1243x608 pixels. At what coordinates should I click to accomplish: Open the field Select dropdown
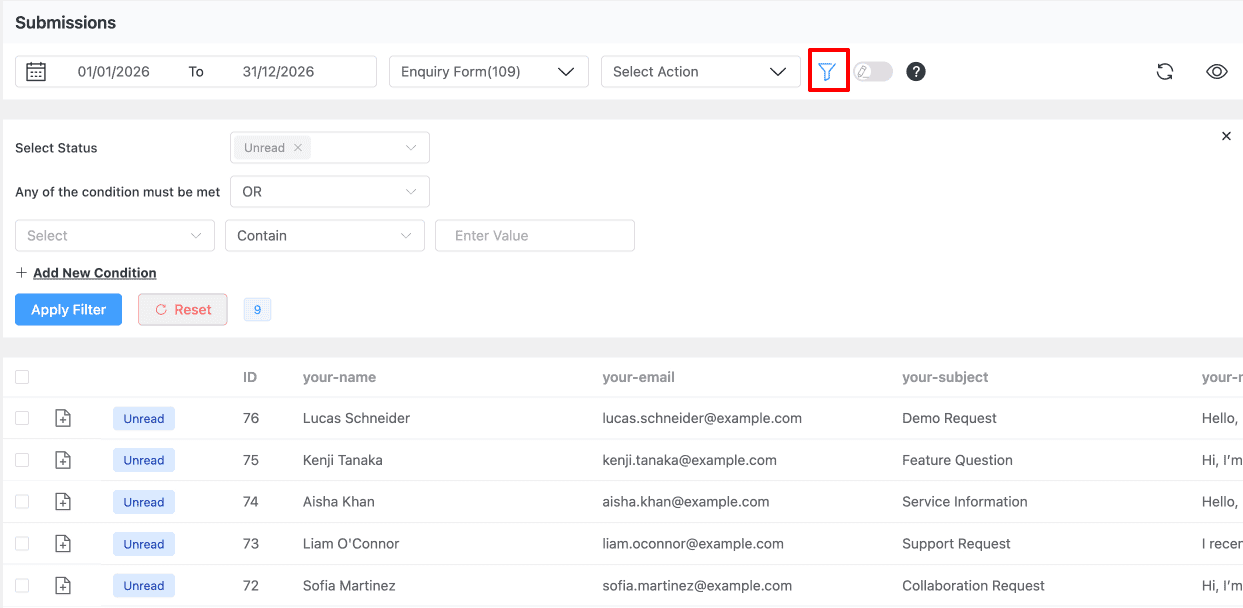pyautogui.click(x=115, y=236)
